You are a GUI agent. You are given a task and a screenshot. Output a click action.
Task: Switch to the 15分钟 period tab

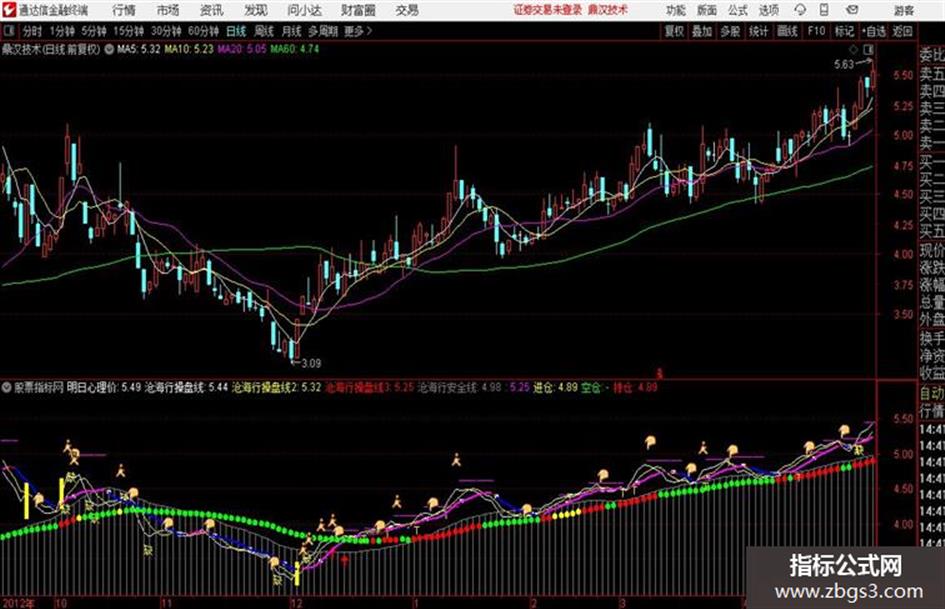[129, 31]
